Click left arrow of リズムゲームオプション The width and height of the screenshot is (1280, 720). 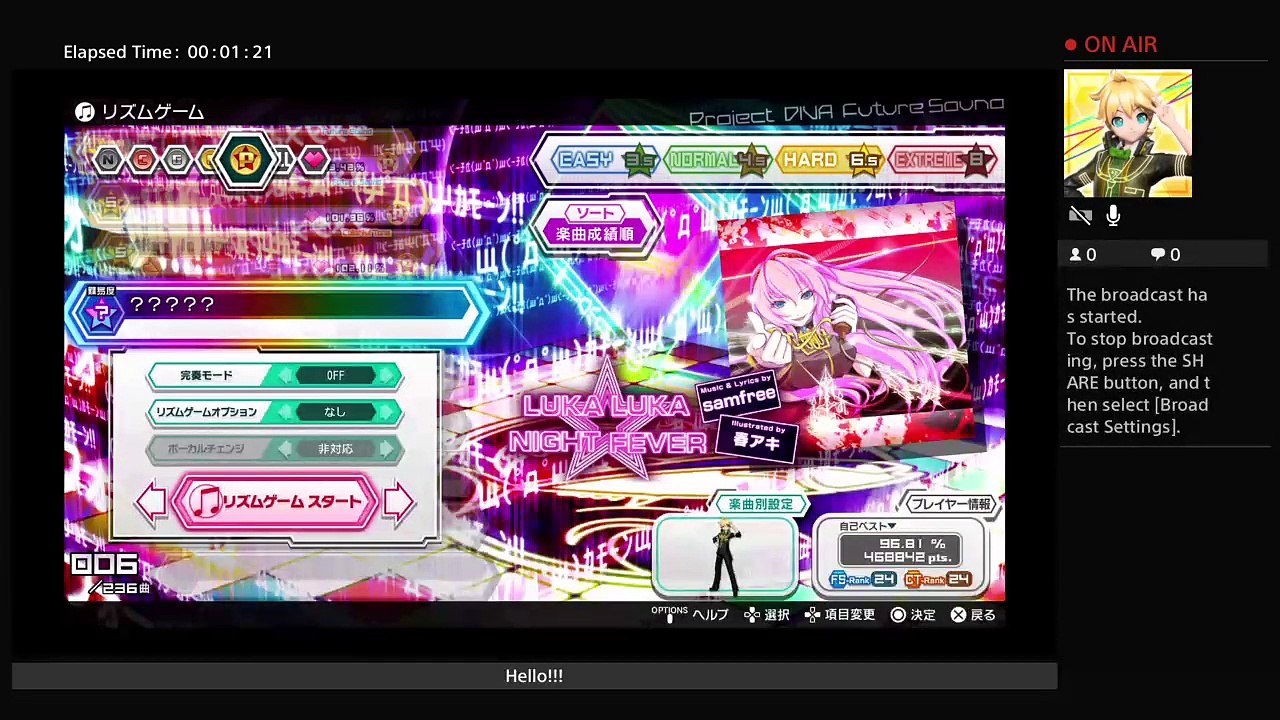point(285,412)
